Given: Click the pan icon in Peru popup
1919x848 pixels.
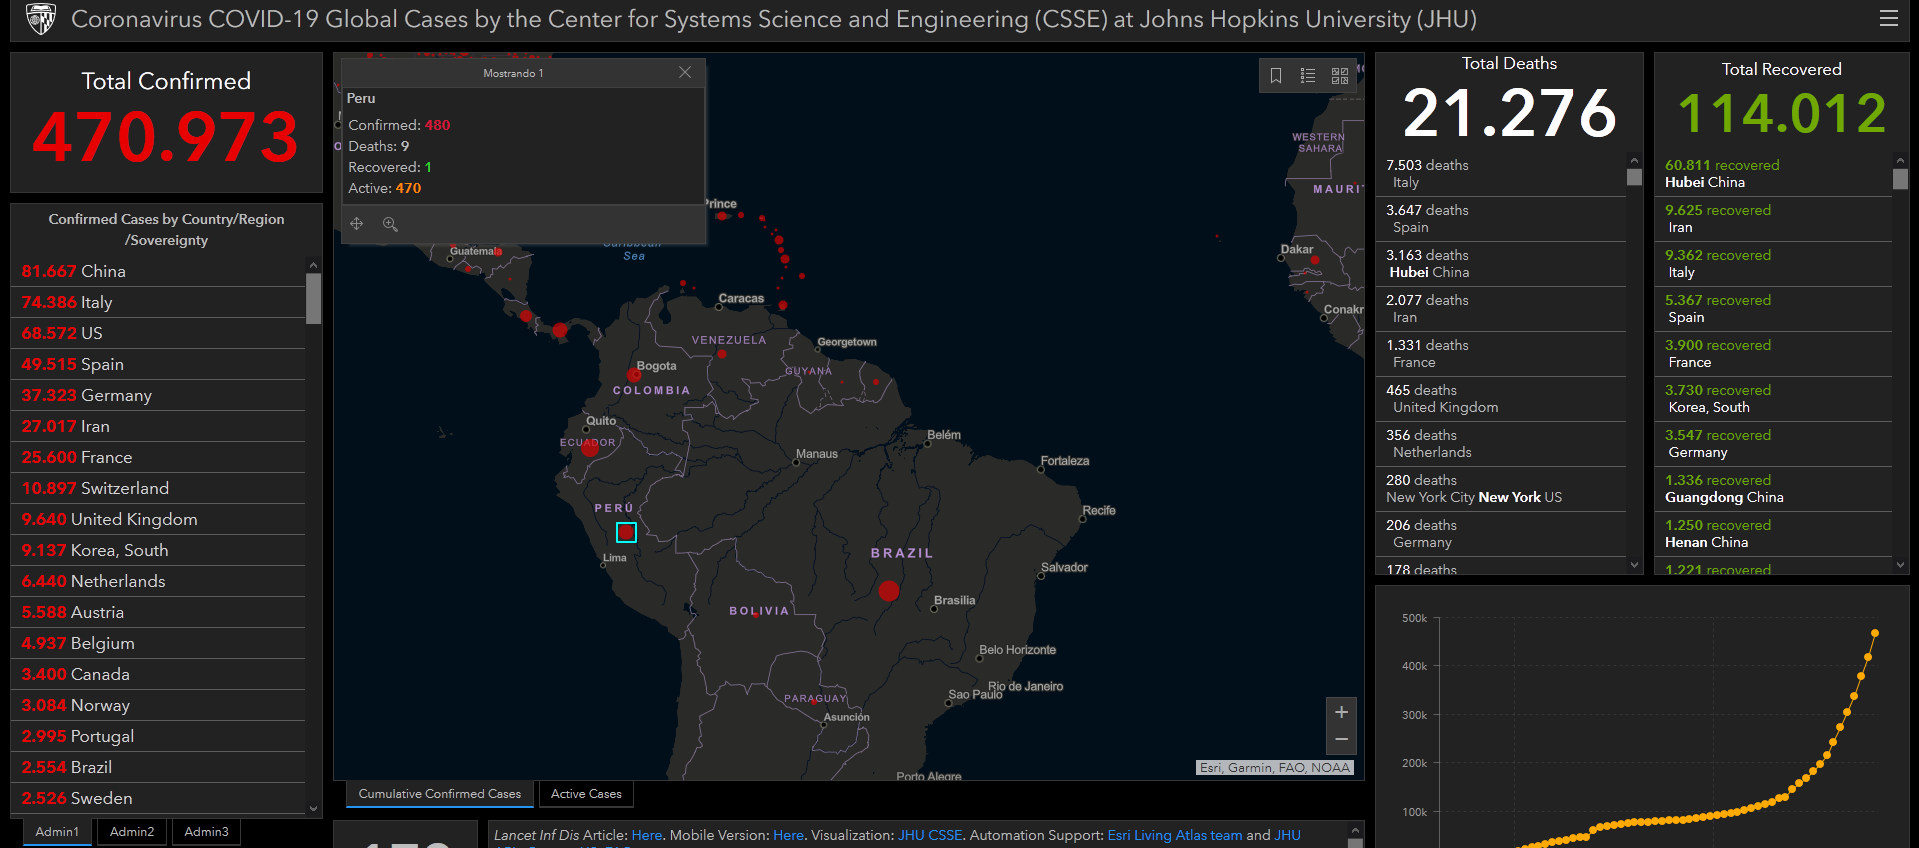Looking at the screenshot, I should click(x=357, y=224).
